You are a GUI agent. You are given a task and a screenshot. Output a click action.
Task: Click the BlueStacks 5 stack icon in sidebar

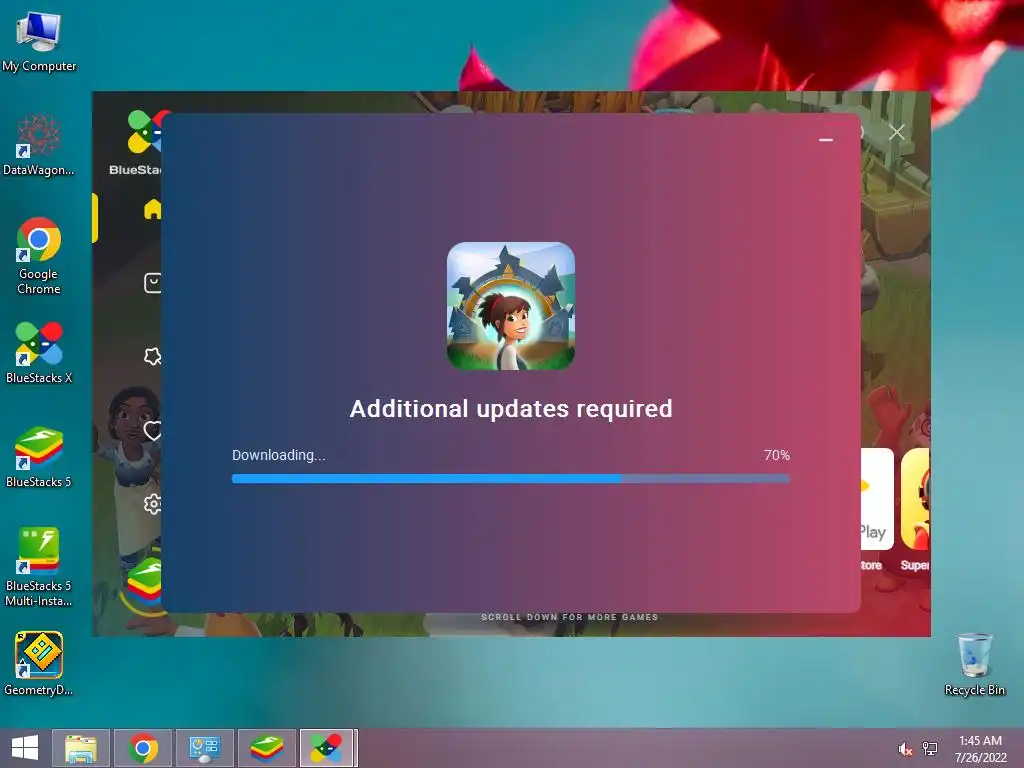pos(145,583)
